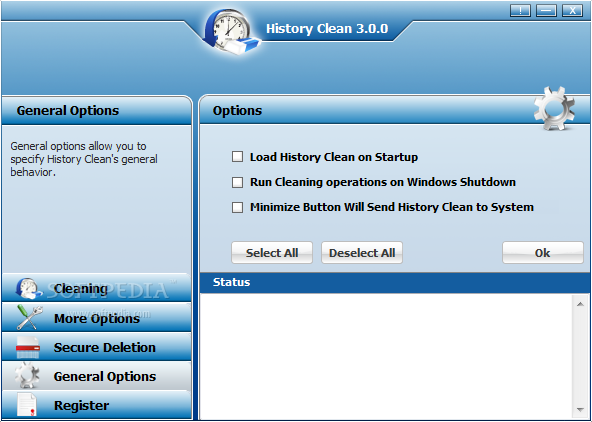Click the Status header label
This screenshot has width=592, height=422.
coord(231,282)
